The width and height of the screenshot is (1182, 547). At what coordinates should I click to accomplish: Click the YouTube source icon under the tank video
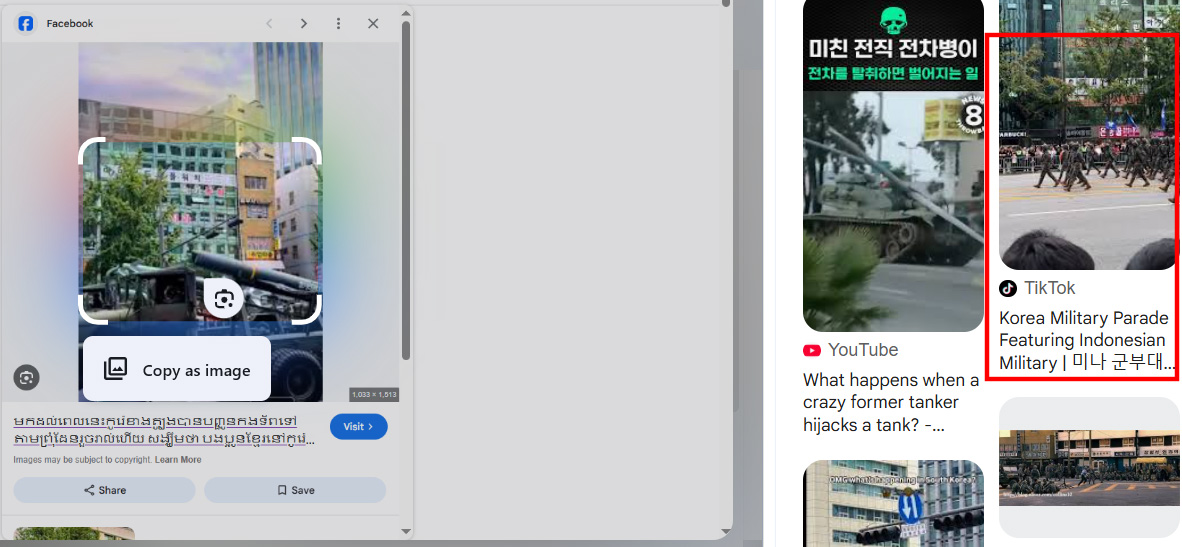812,350
